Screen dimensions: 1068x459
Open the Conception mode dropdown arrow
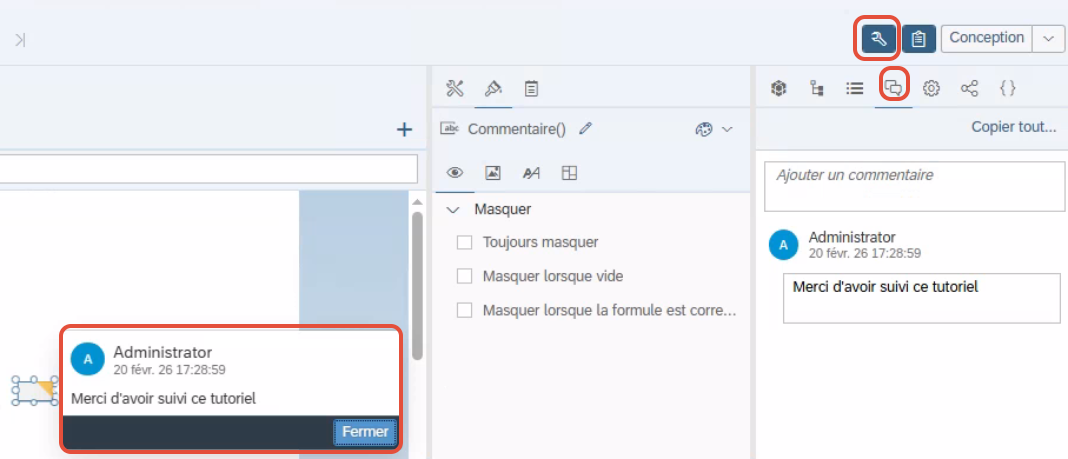pos(1048,39)
